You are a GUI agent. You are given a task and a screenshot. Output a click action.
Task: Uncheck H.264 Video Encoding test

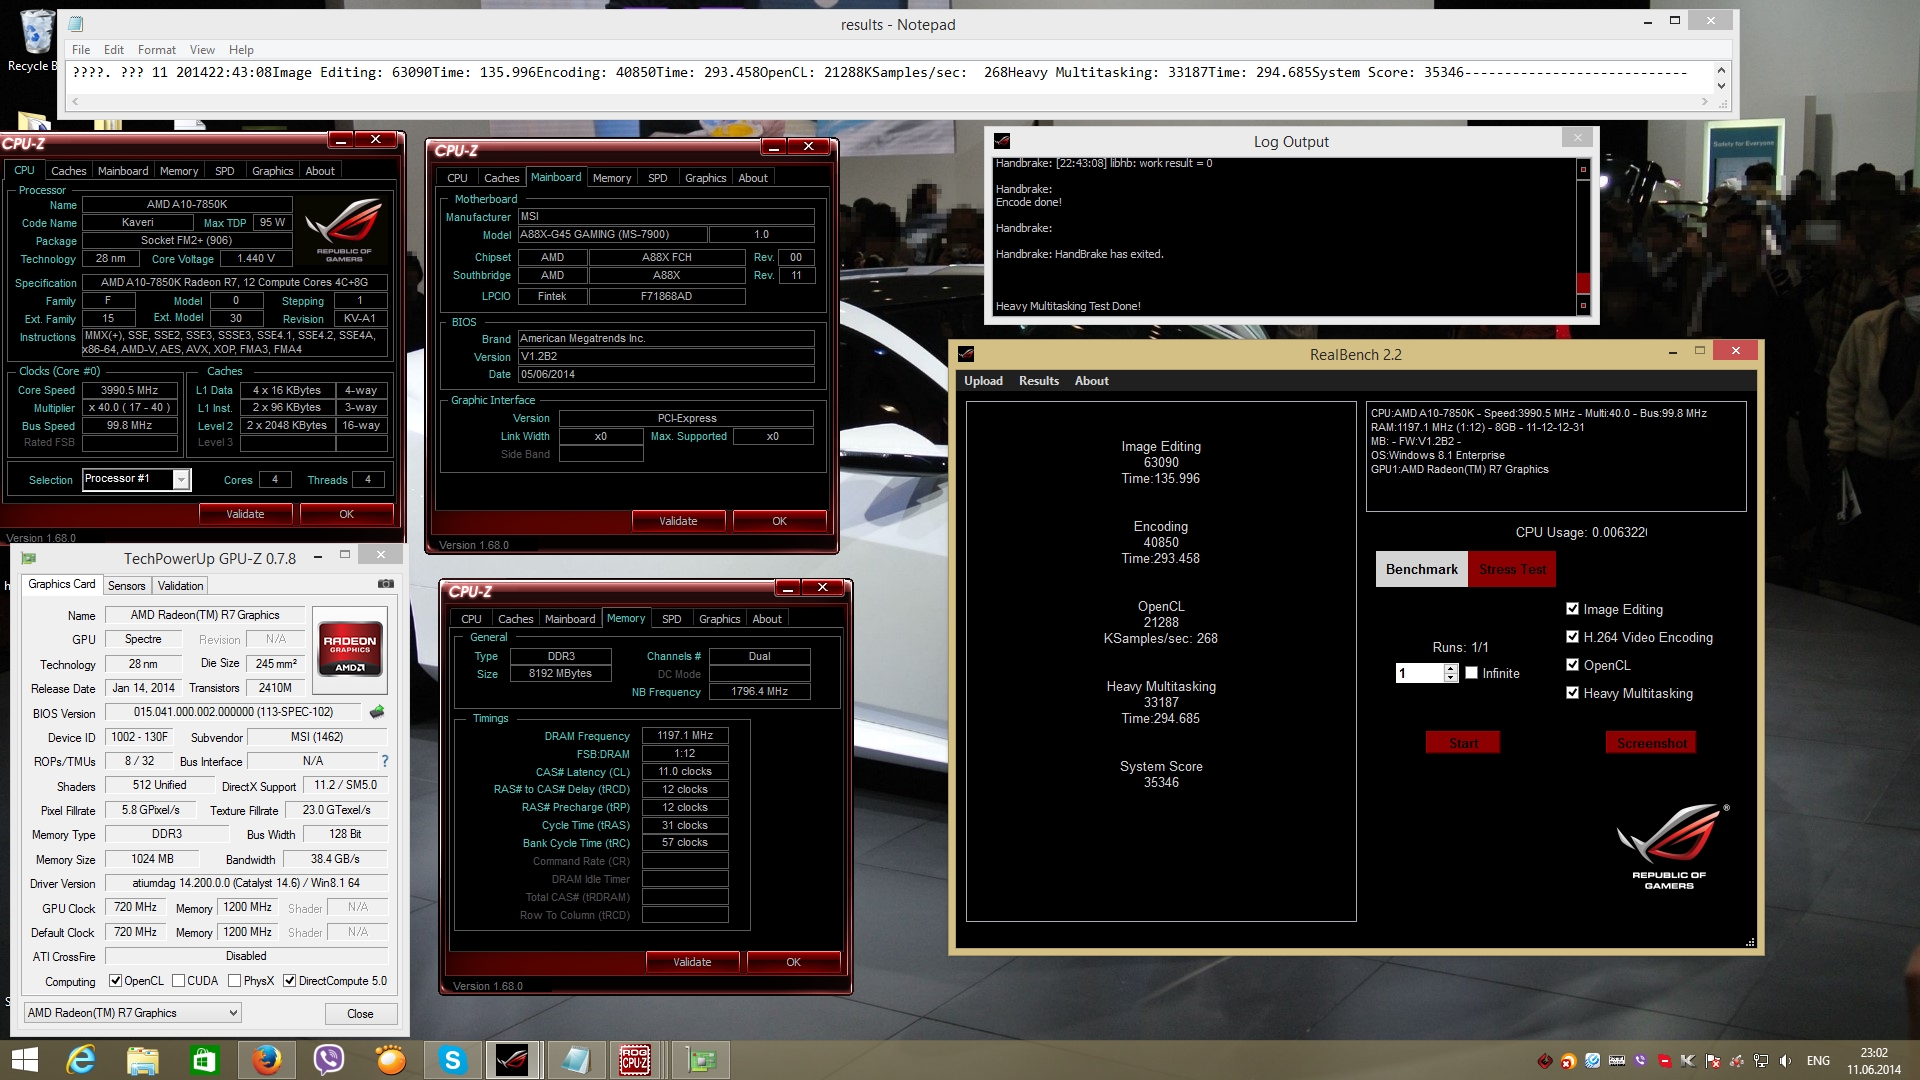click(x=1572, y=637)
